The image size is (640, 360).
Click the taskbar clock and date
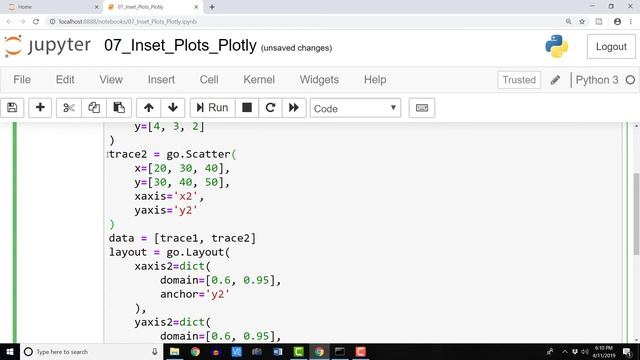pyautogui.click(x=604, y=352)
